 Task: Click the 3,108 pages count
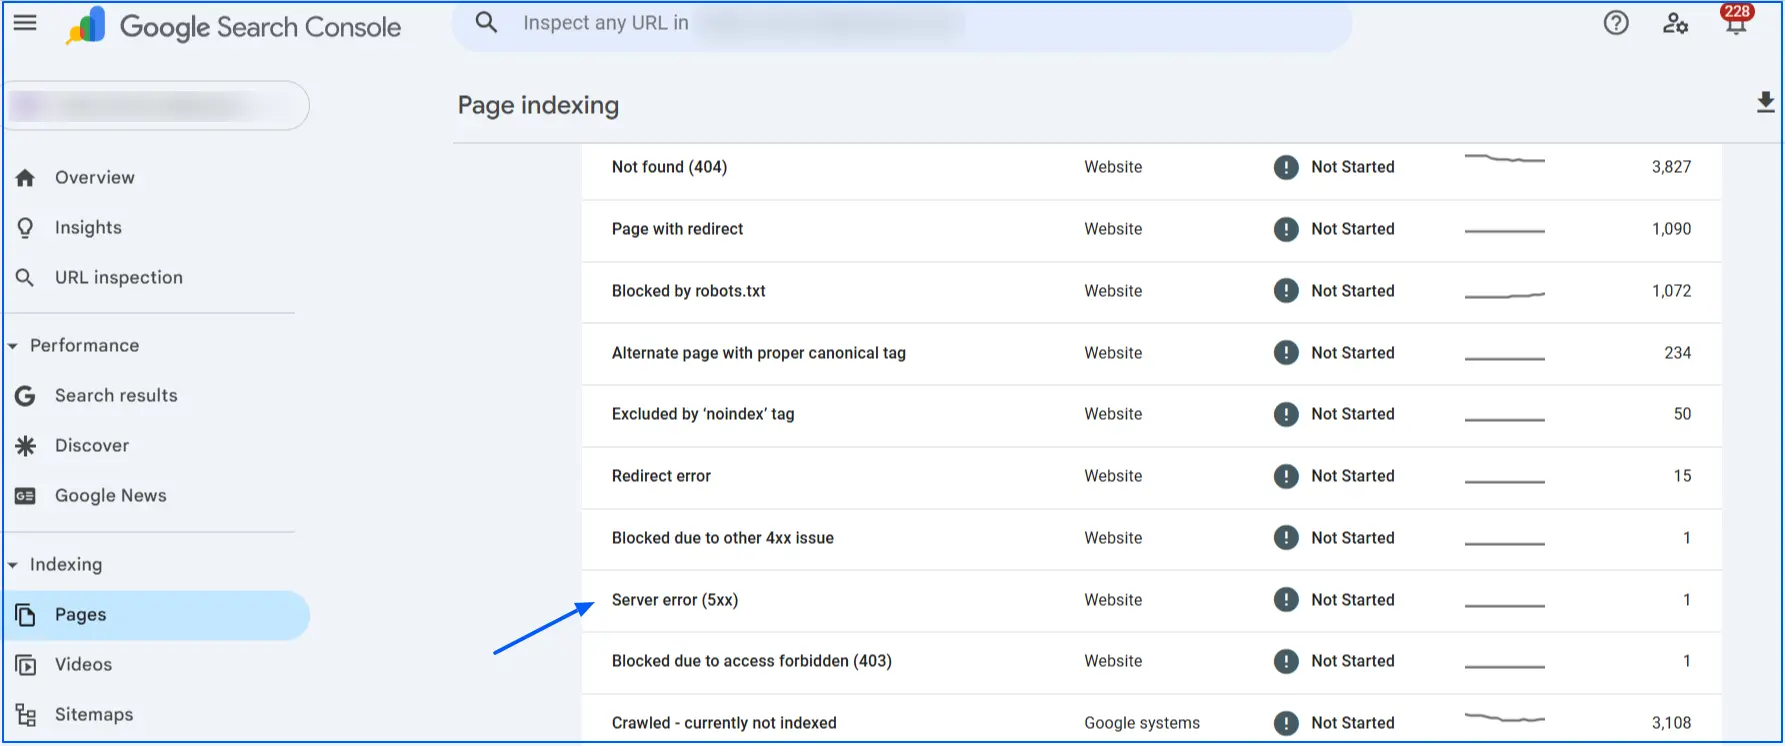(1671, 723)
